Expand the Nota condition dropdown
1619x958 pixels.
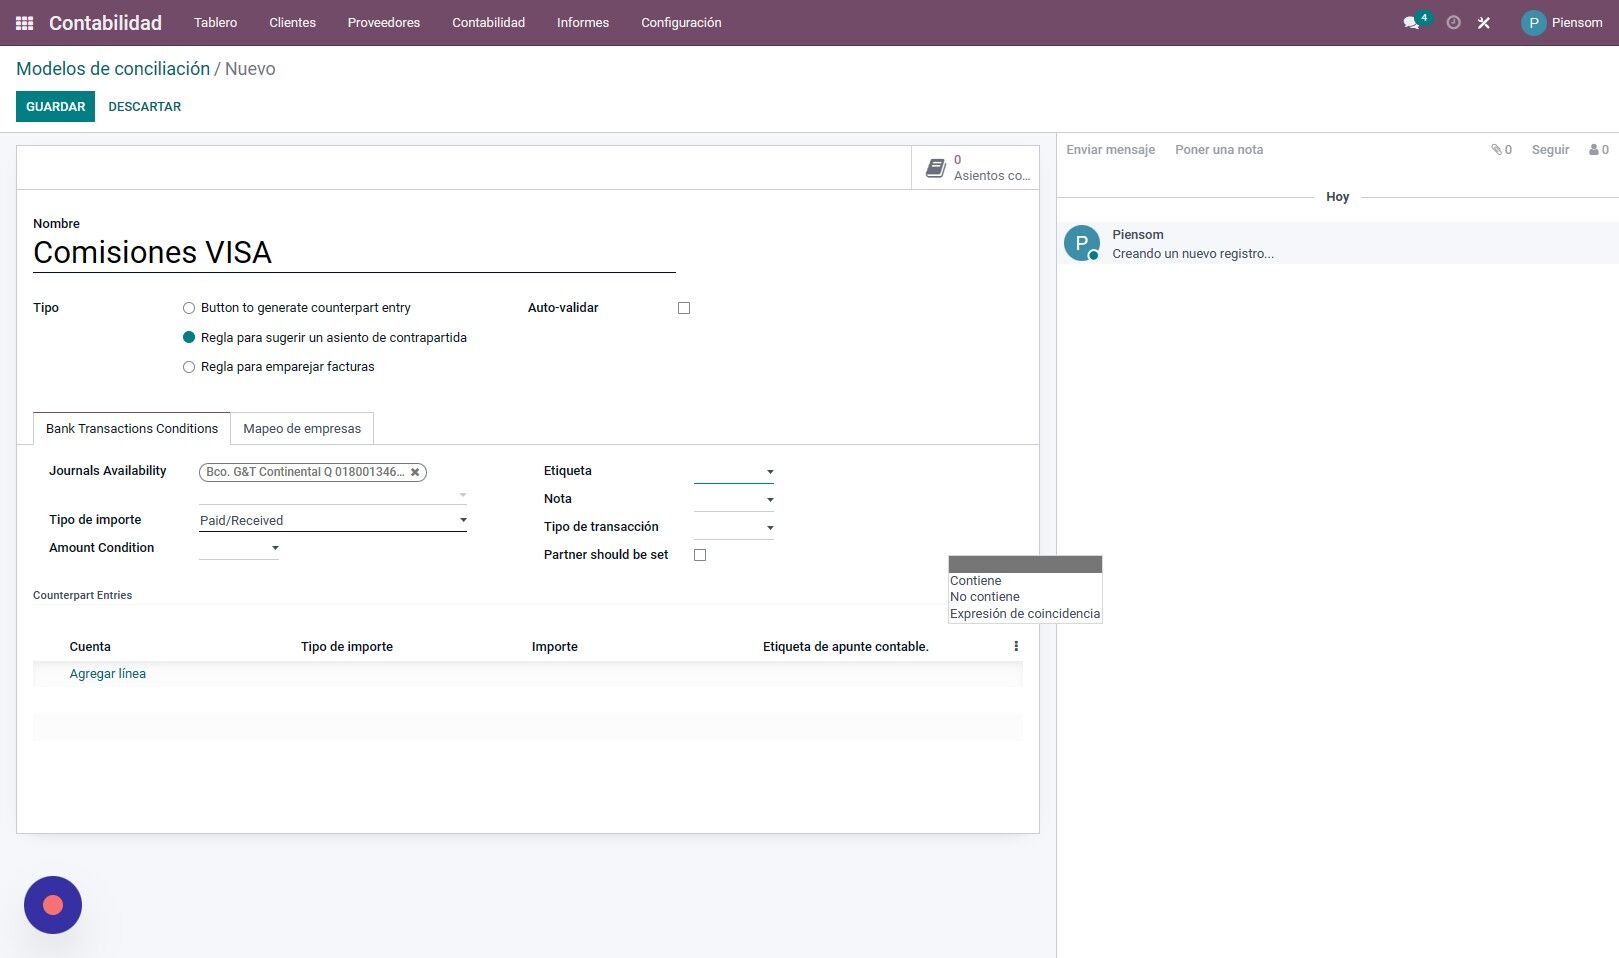coord(734,499)
